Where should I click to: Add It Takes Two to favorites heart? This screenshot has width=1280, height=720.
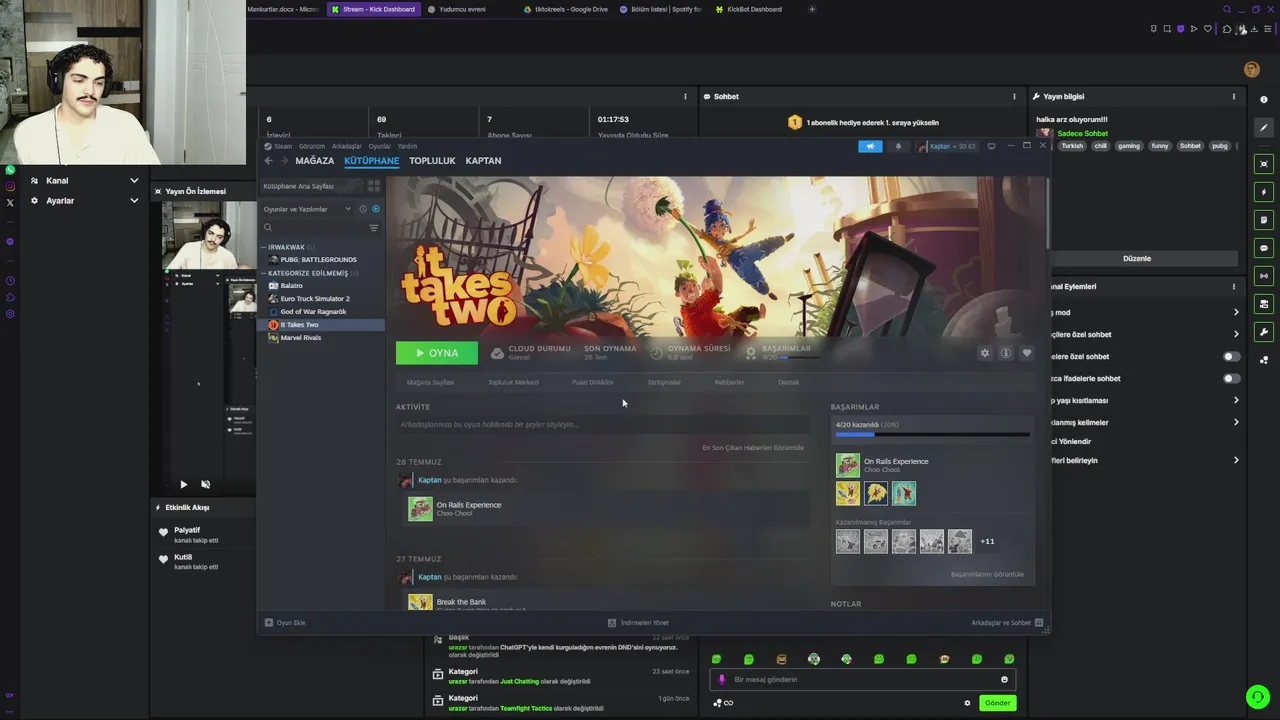click(x=1026, y=353)
